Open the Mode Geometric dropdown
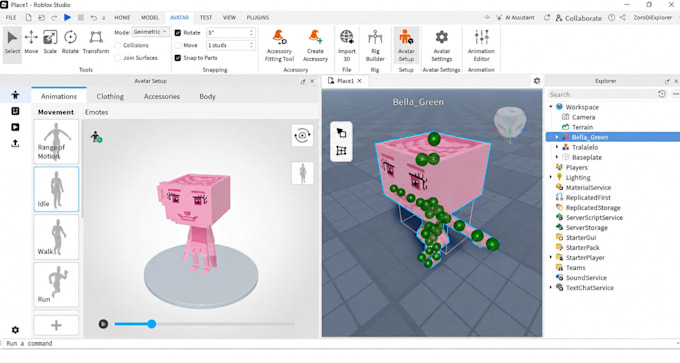This screenshot has height=363, width=680. pos(150,32)
